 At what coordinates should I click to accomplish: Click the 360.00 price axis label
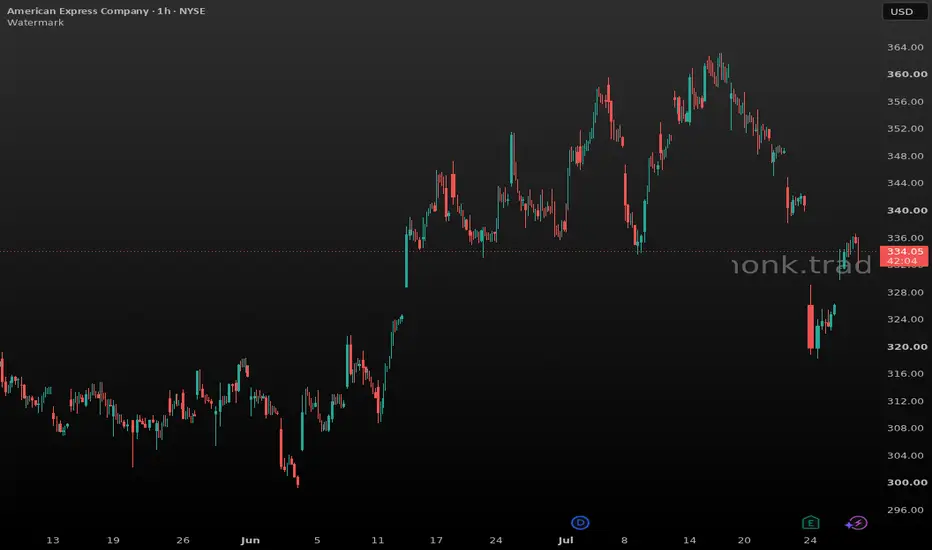907,74
